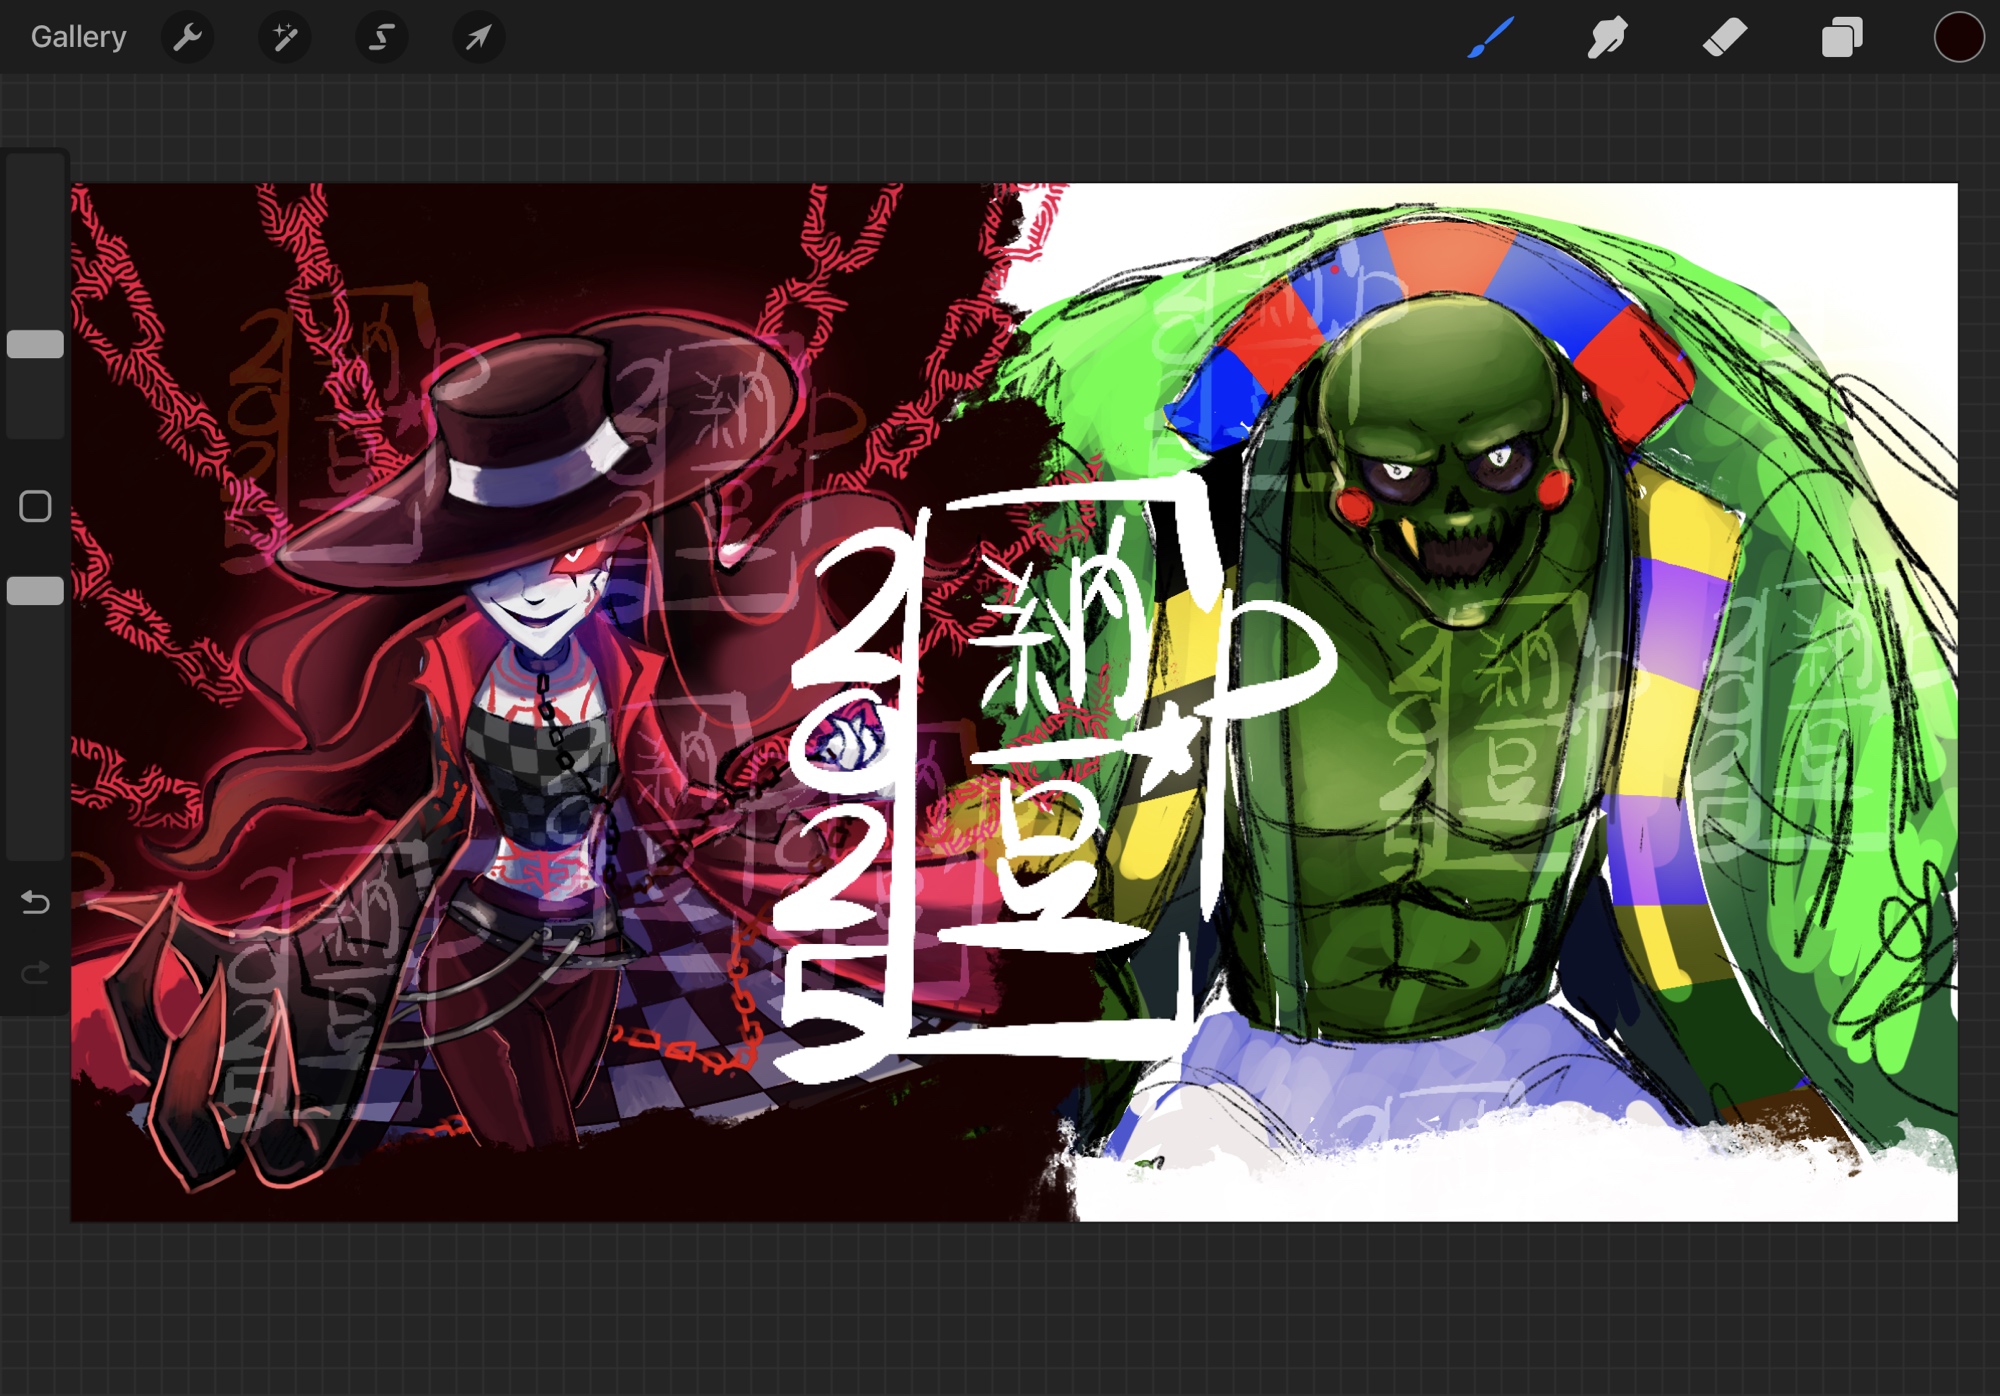The height and width of the screenshot is (1396, 2000).
Task: Open the Gallery view
Action: tap(78, 37)
